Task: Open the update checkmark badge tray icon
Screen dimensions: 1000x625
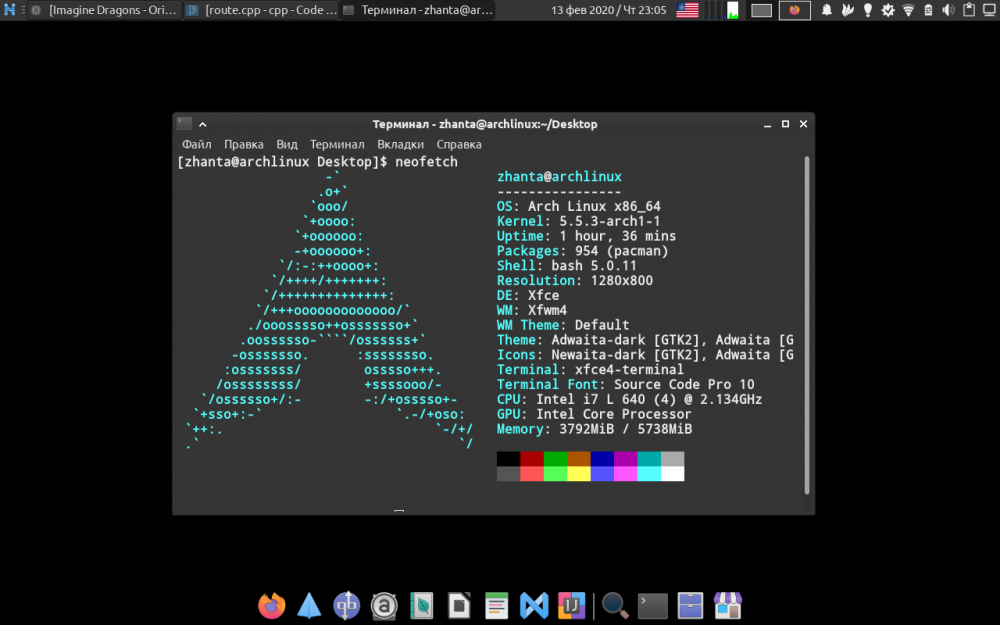Action: coord(888,10)
